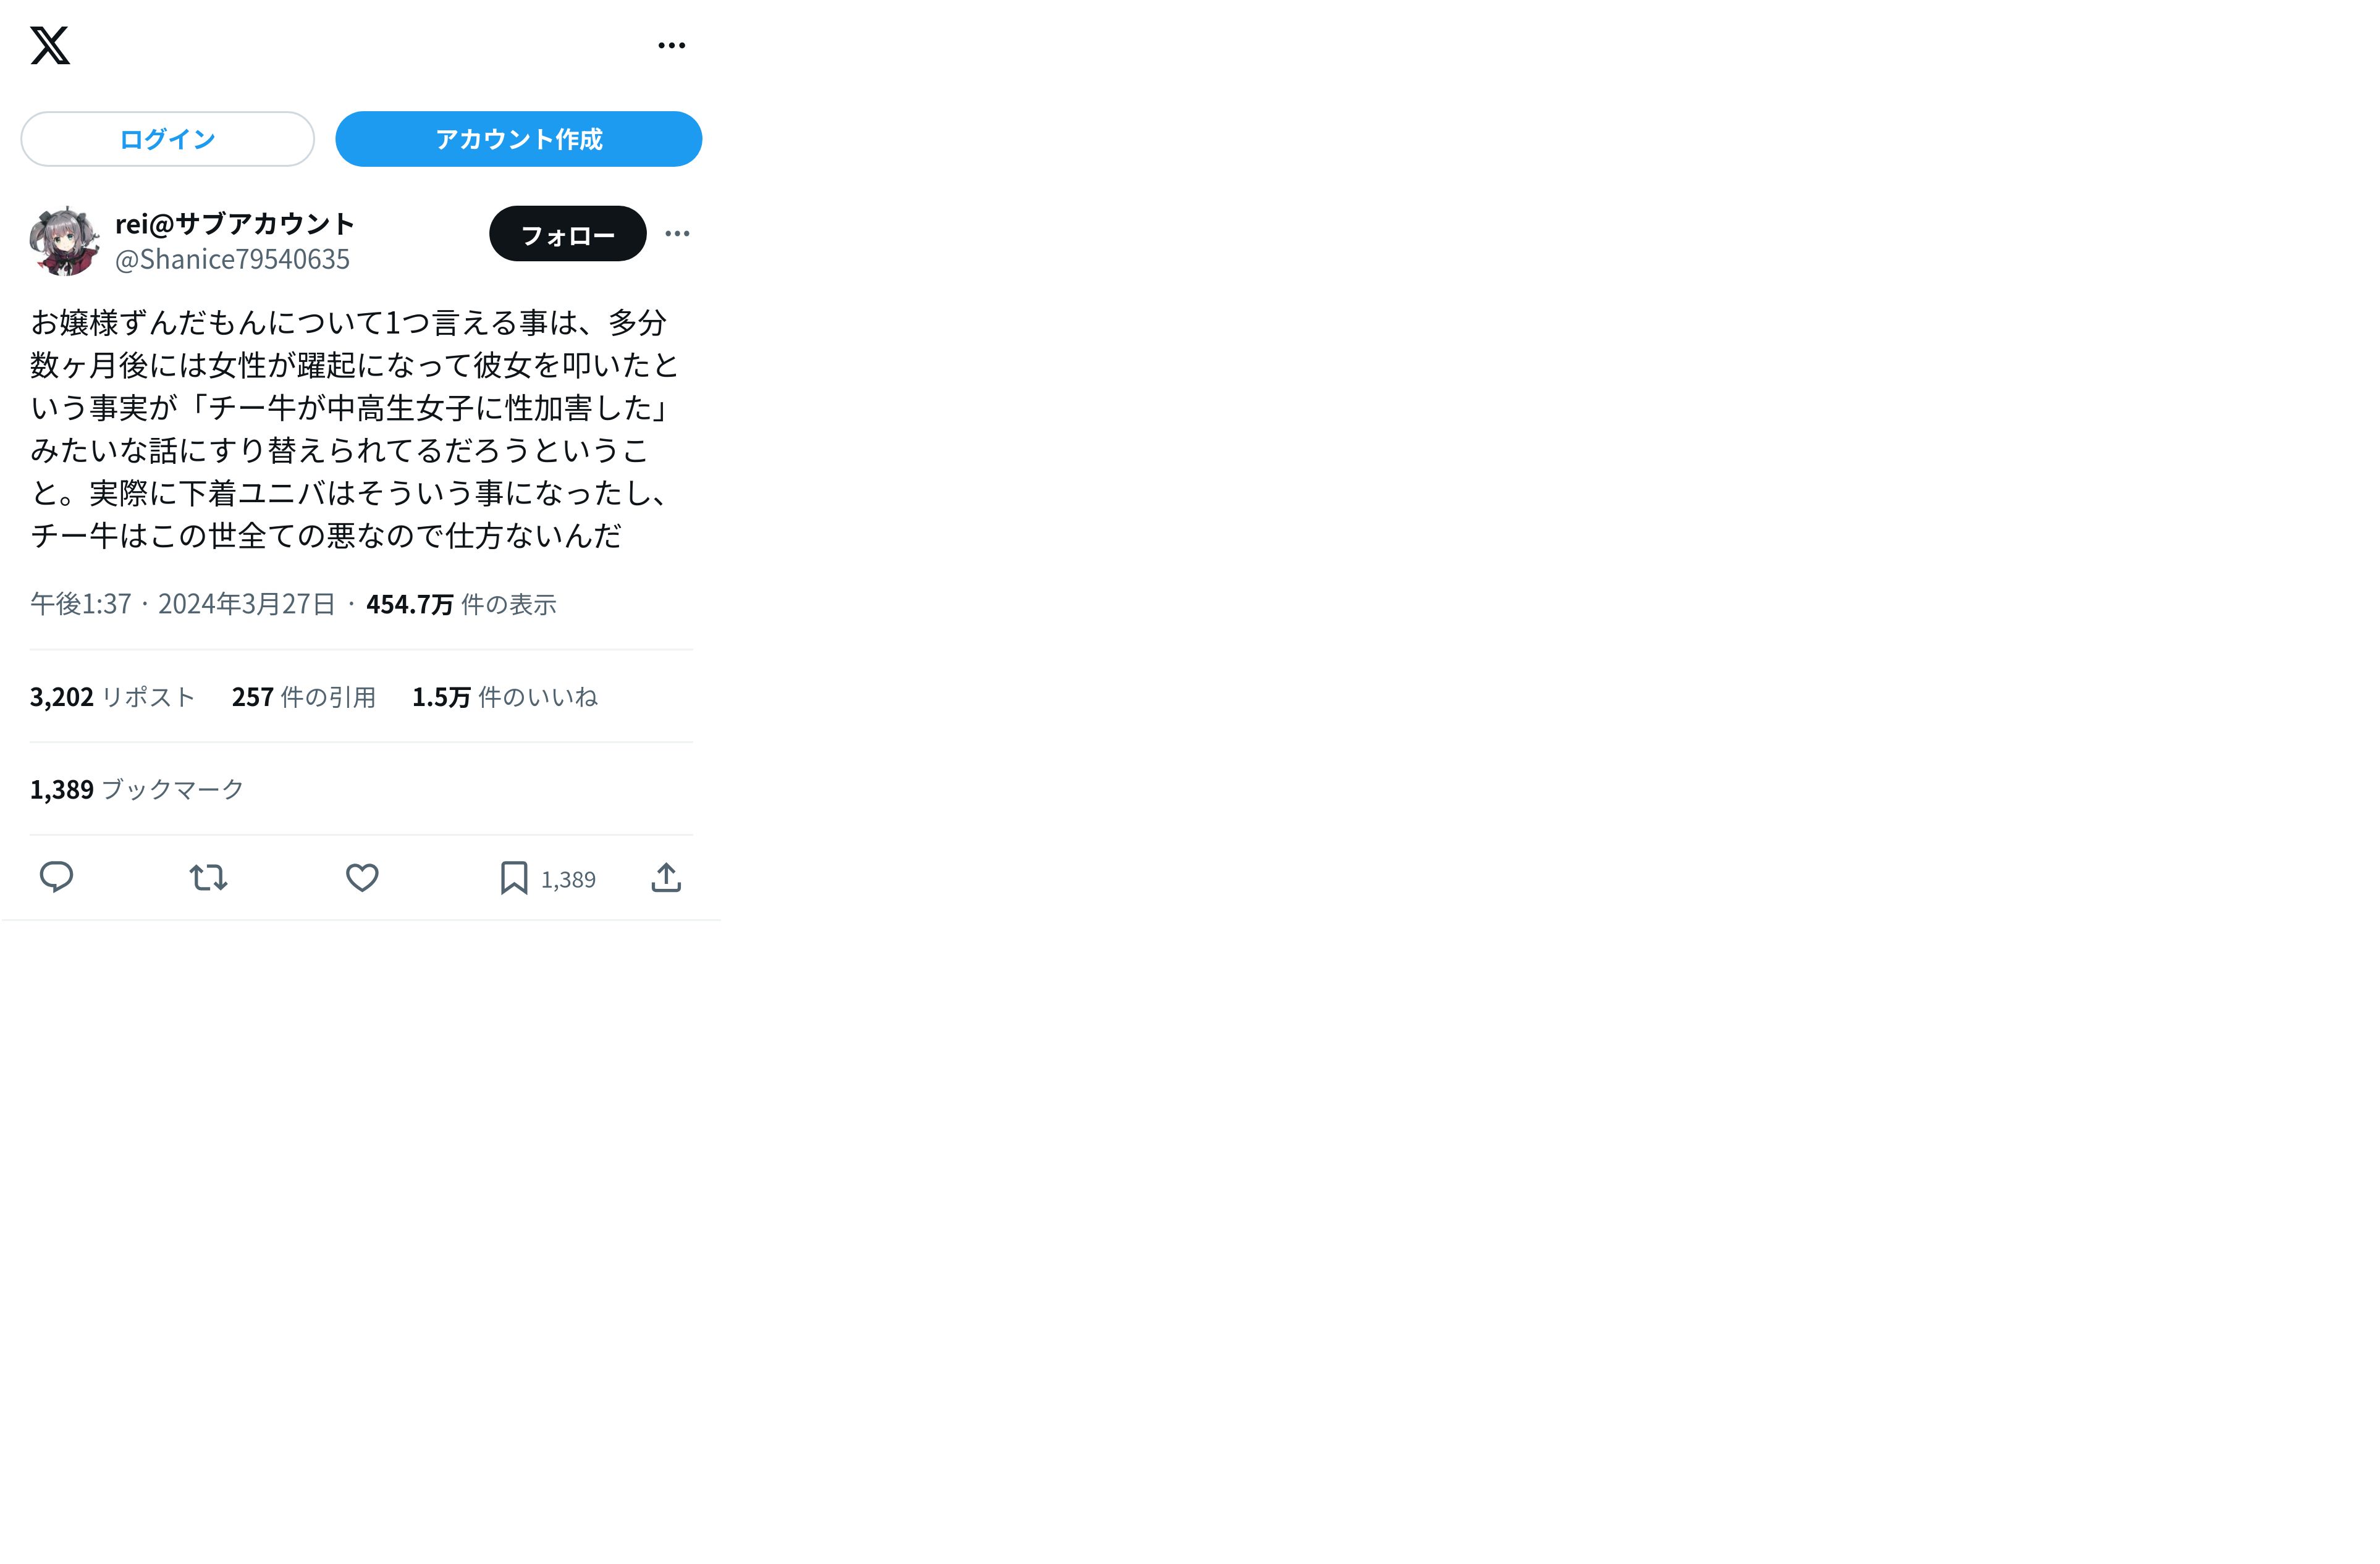Open the rei@サブアカウント display name
This screenshot has height=1564, width=2380.
pyautogui.click(x=235, y=223)
